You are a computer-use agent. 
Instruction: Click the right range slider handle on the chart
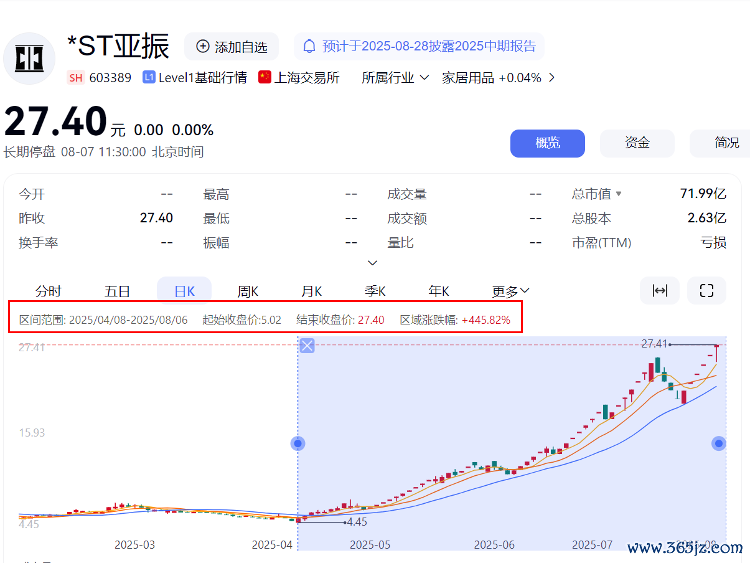[x=718, y=443]
